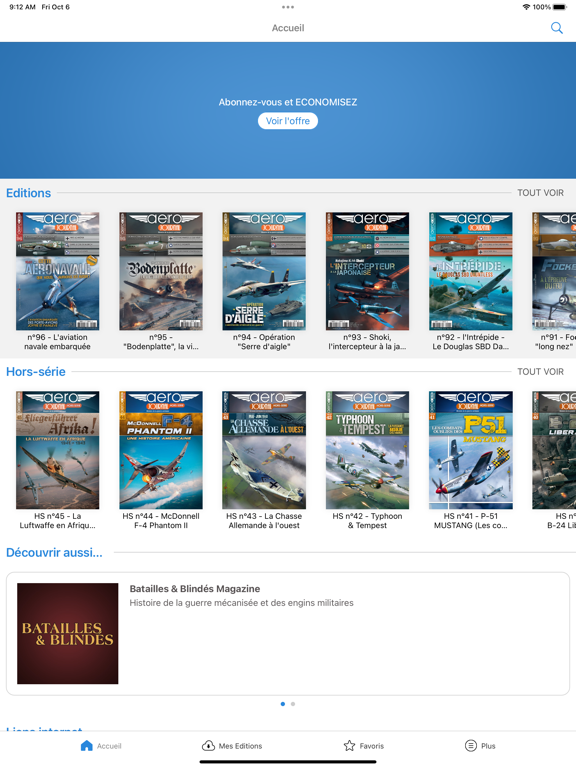Open n°93 Shoki intercepteur cover
The image size is (576, 768).
tap(367, 271)
